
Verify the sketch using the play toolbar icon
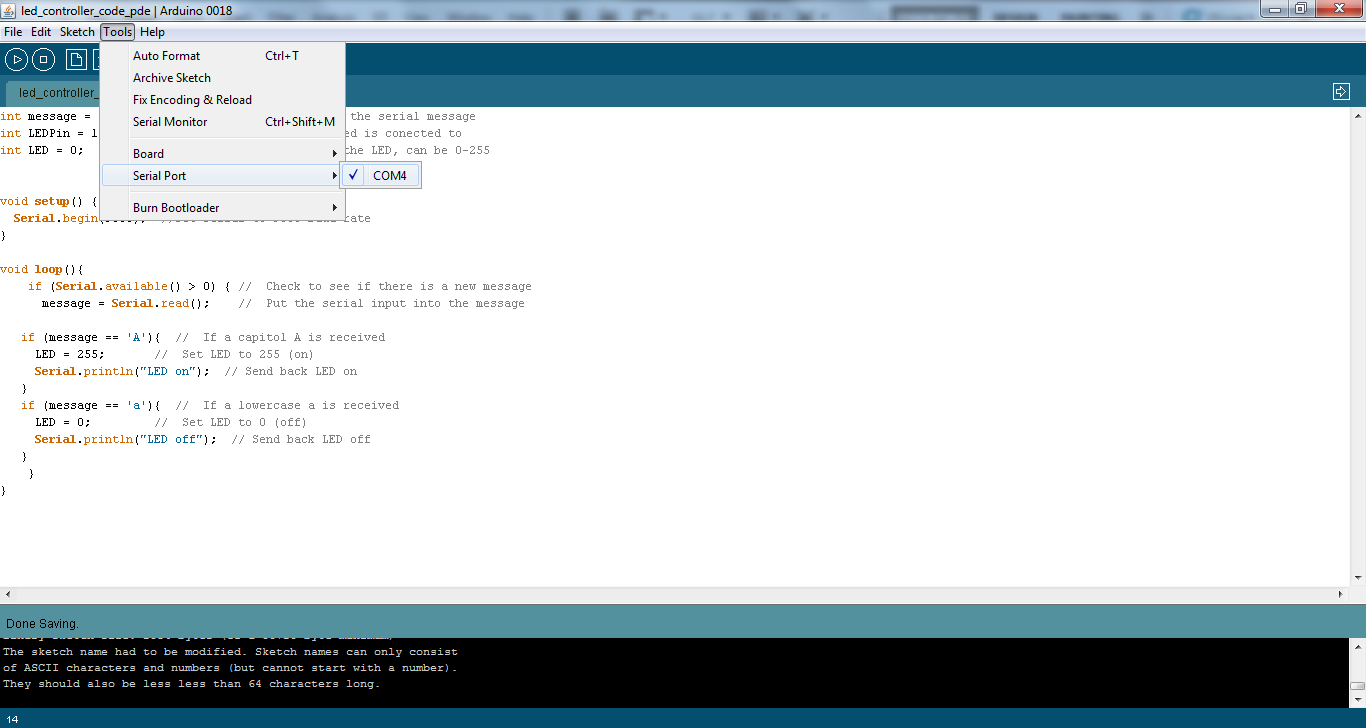[16, 59]
